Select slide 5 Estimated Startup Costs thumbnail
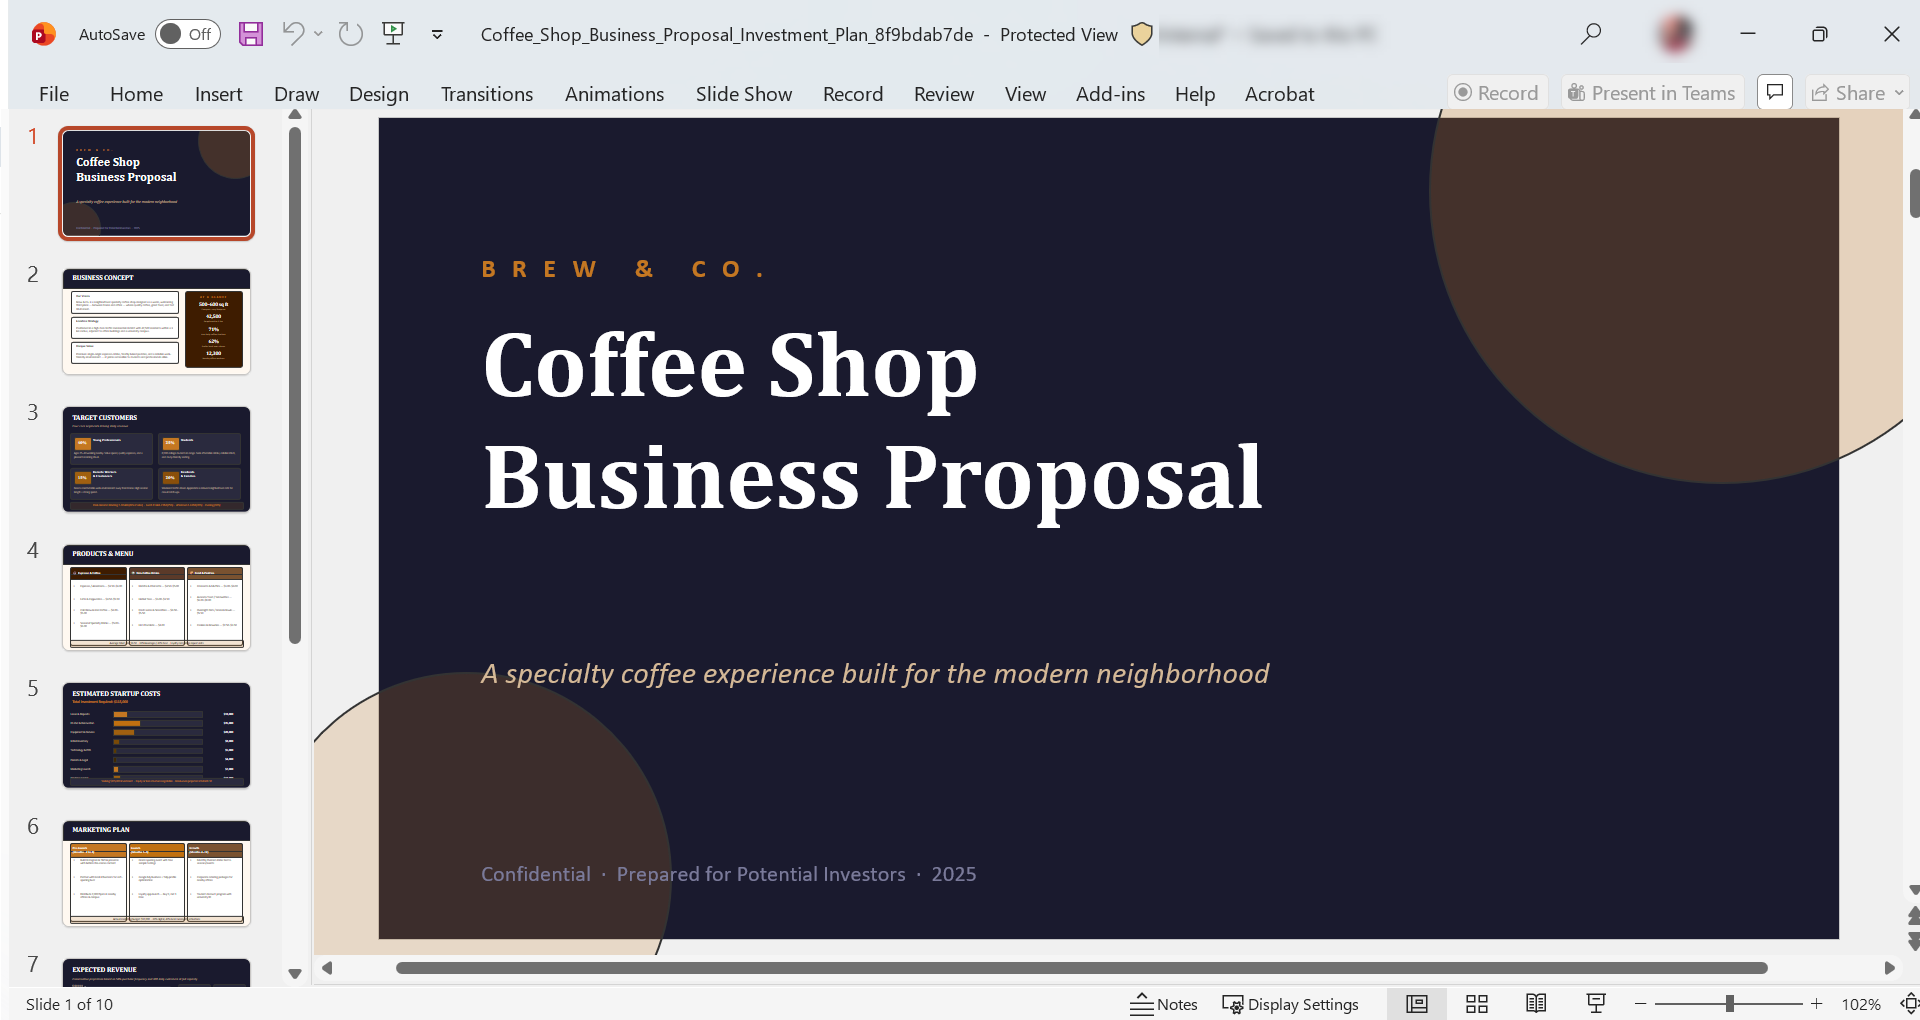The height and width of the screenshot is (1020, 1920). [156, 735]
